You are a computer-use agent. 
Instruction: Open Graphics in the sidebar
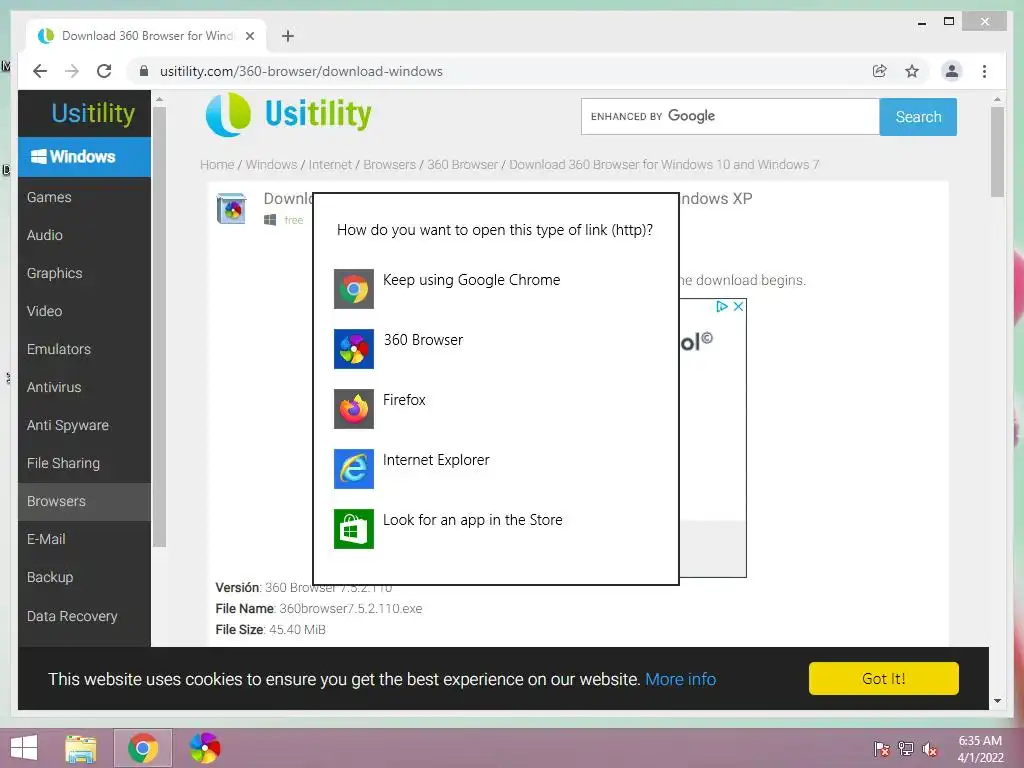click(x=54, y=273)
